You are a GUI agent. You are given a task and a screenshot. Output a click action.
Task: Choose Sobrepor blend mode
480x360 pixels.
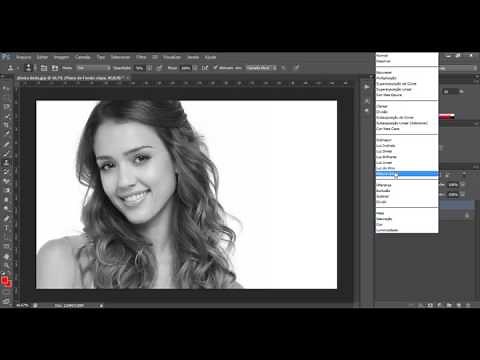coord(407,140)
